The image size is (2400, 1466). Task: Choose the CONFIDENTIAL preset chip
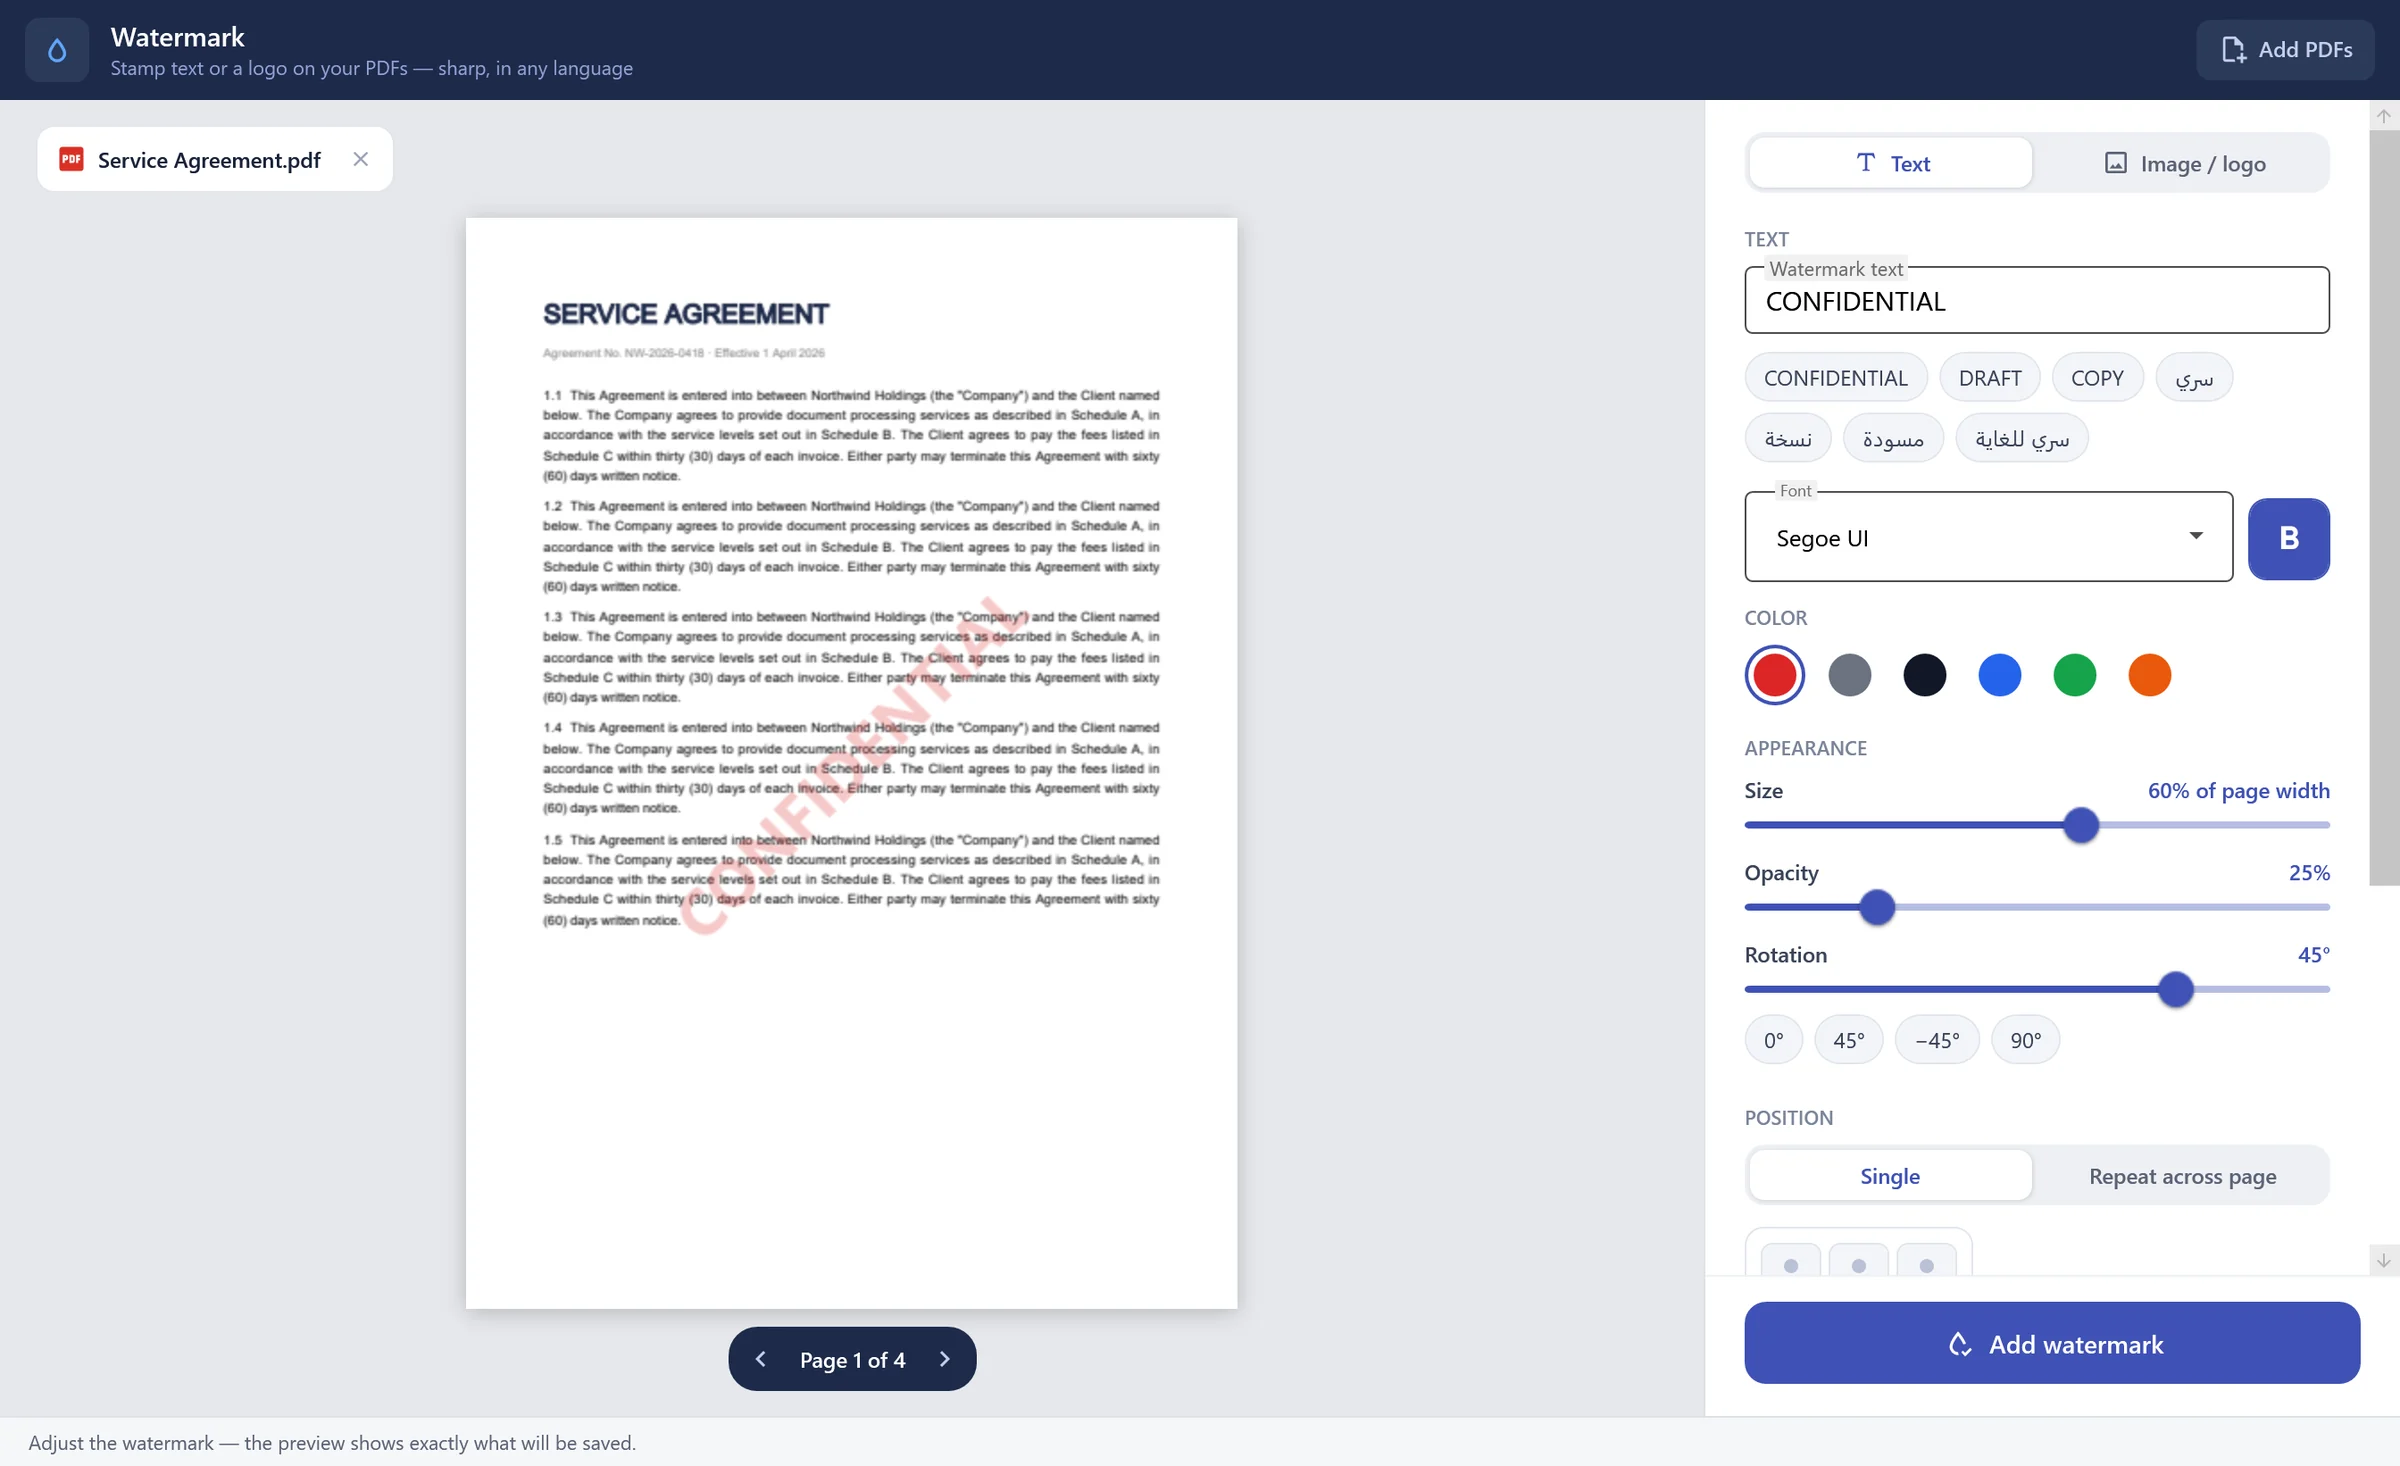[1836, 378]
